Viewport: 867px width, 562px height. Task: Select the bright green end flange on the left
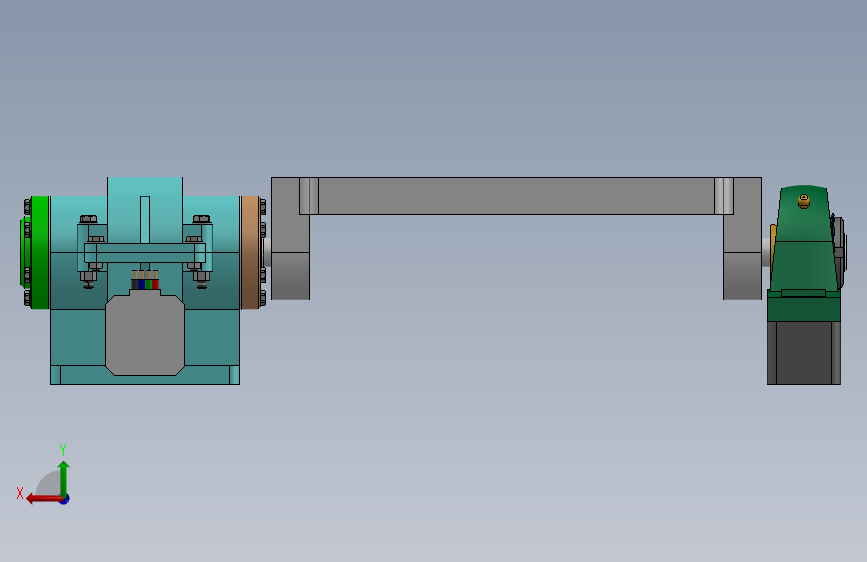click(x=40, y=252)
